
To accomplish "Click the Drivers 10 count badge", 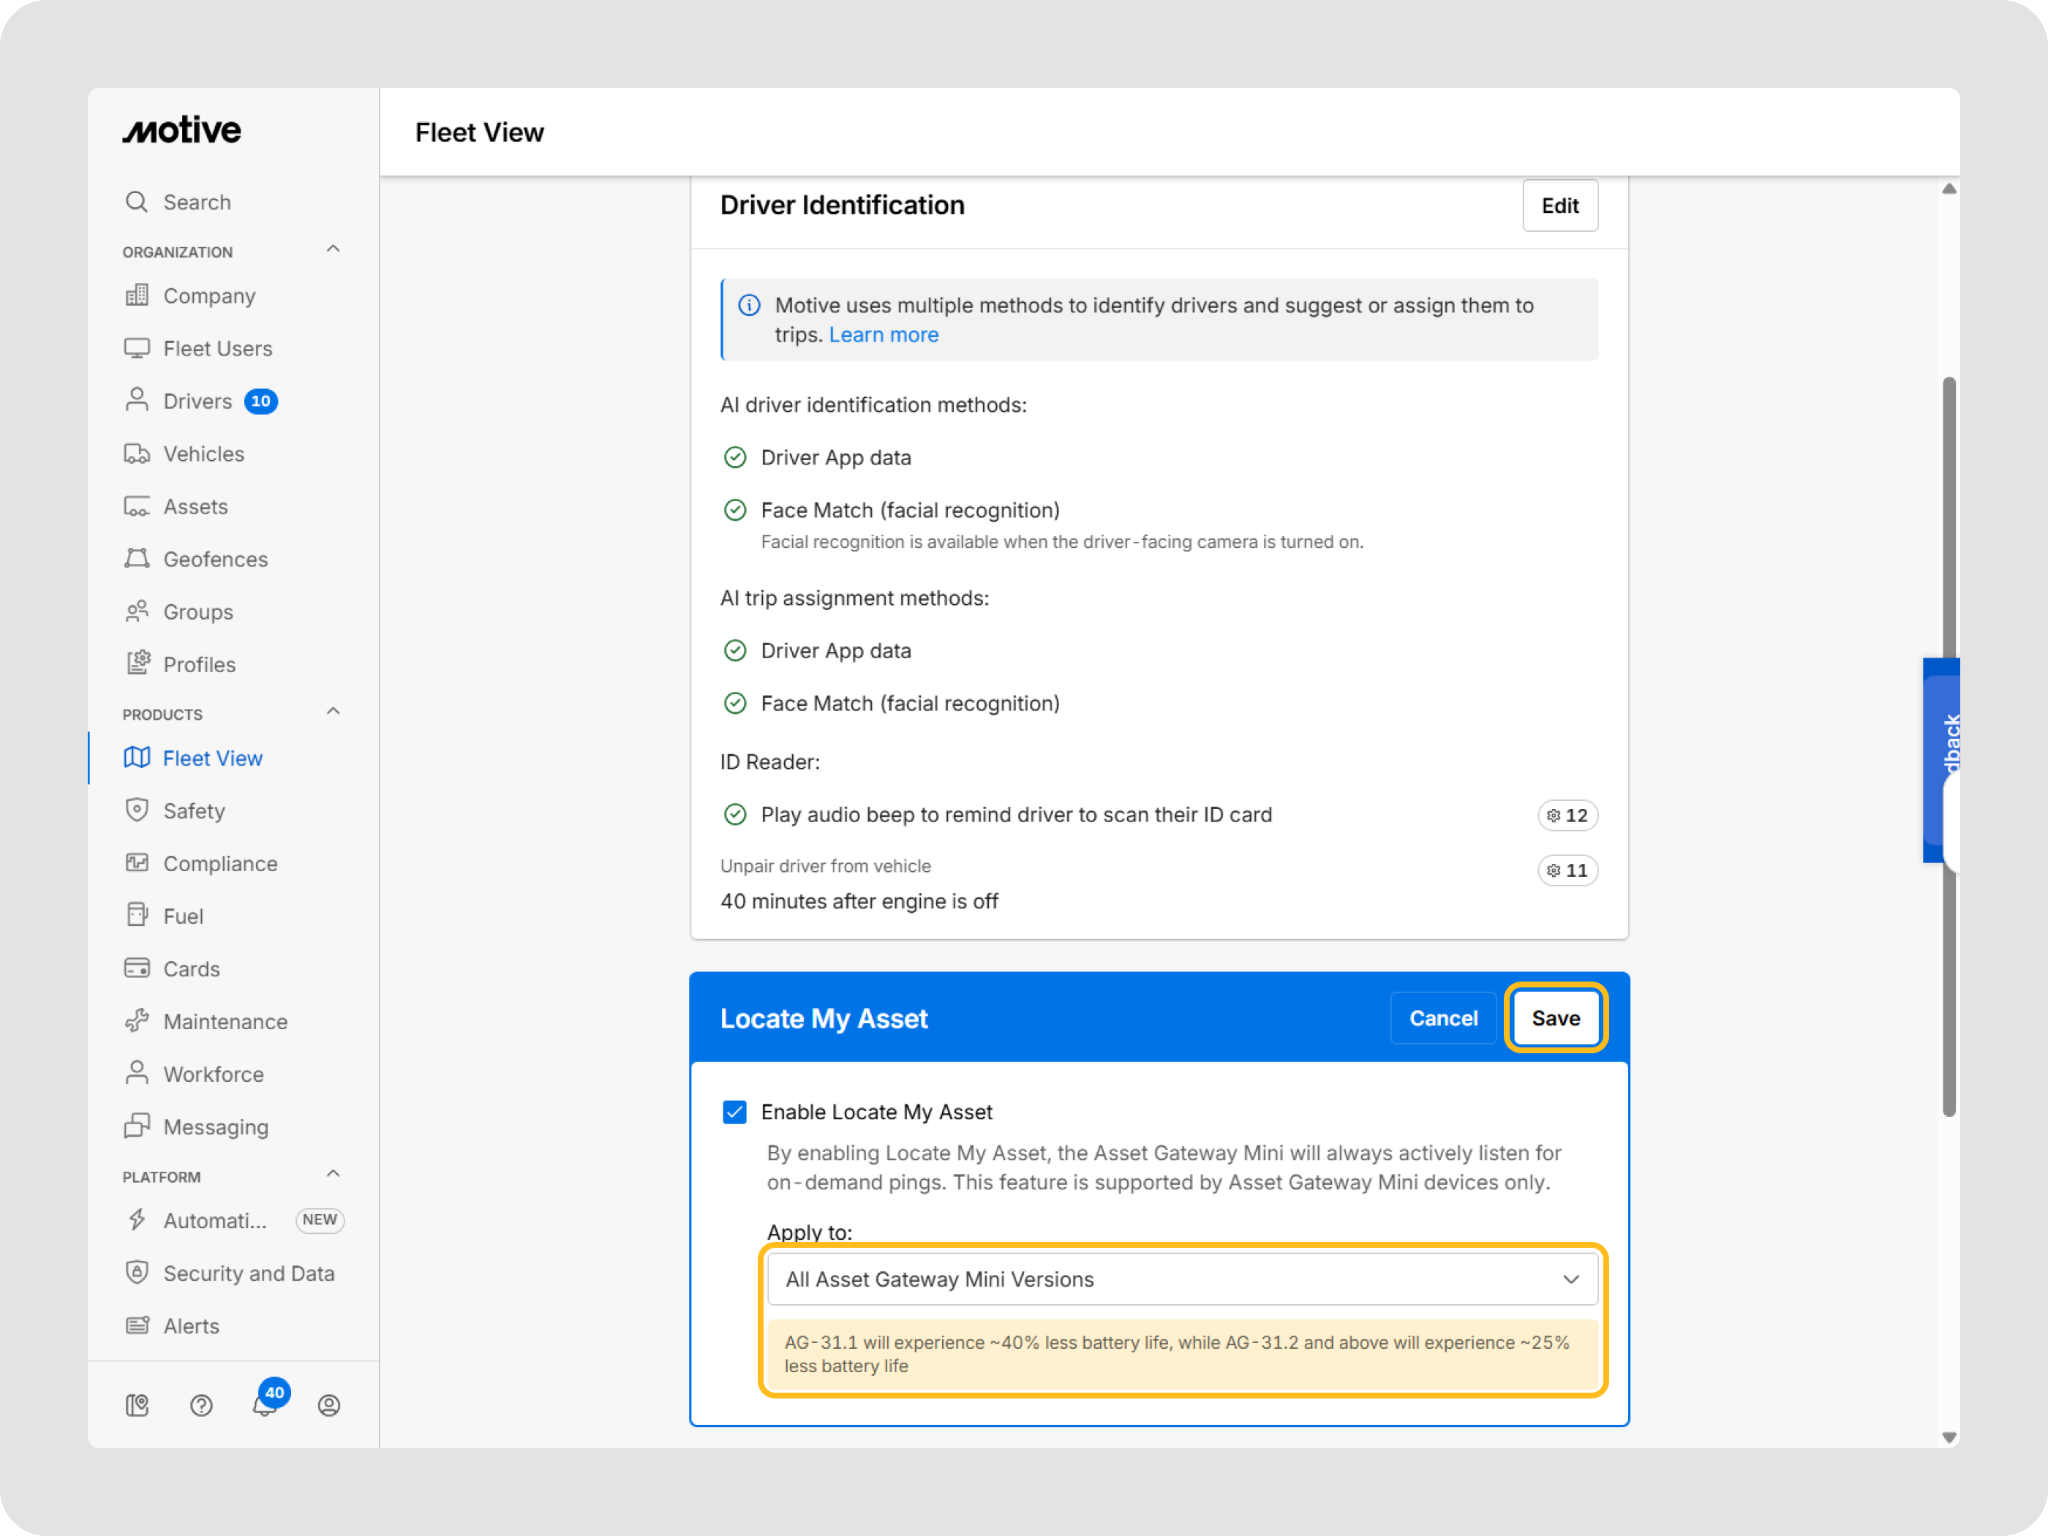I will point(261,401).
